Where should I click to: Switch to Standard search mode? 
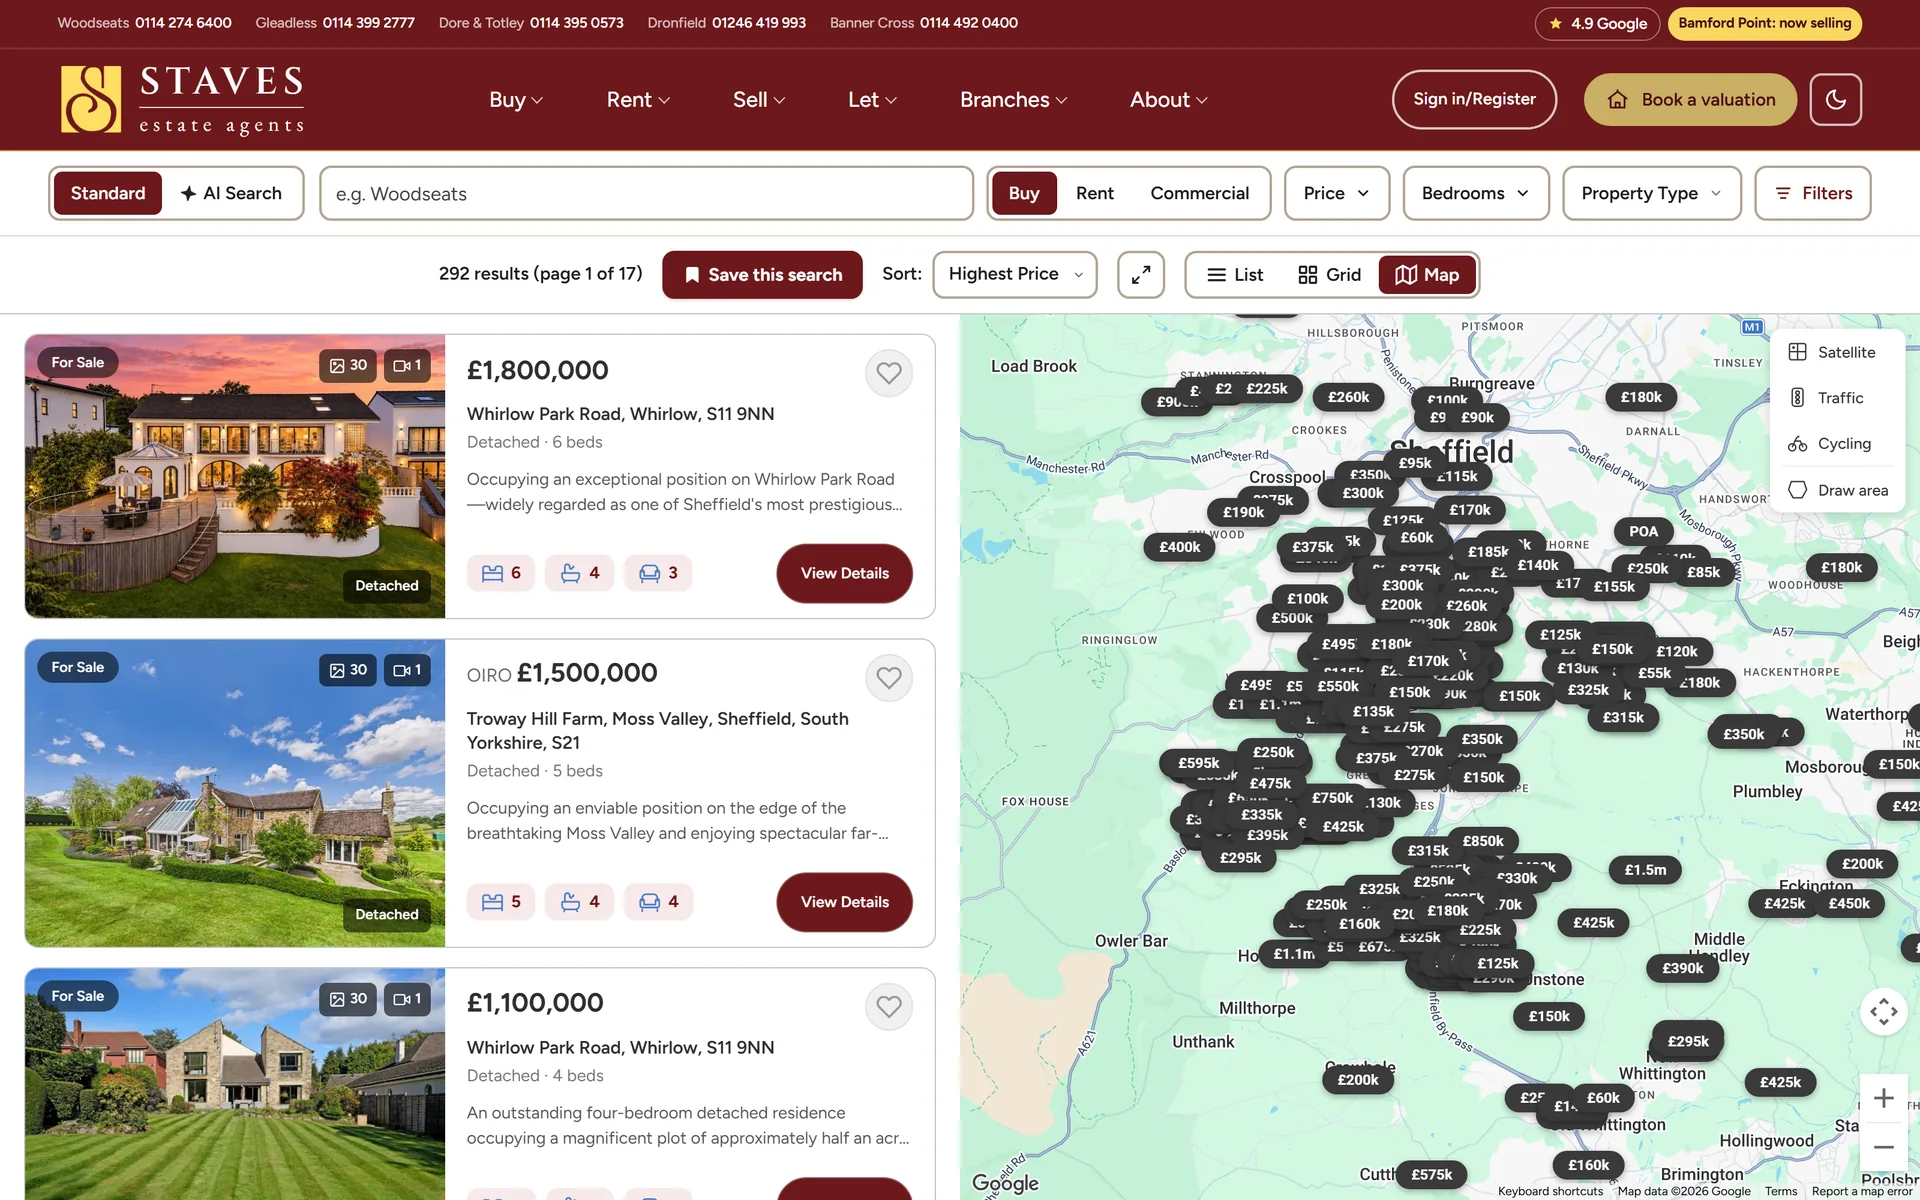click(108, 193)
